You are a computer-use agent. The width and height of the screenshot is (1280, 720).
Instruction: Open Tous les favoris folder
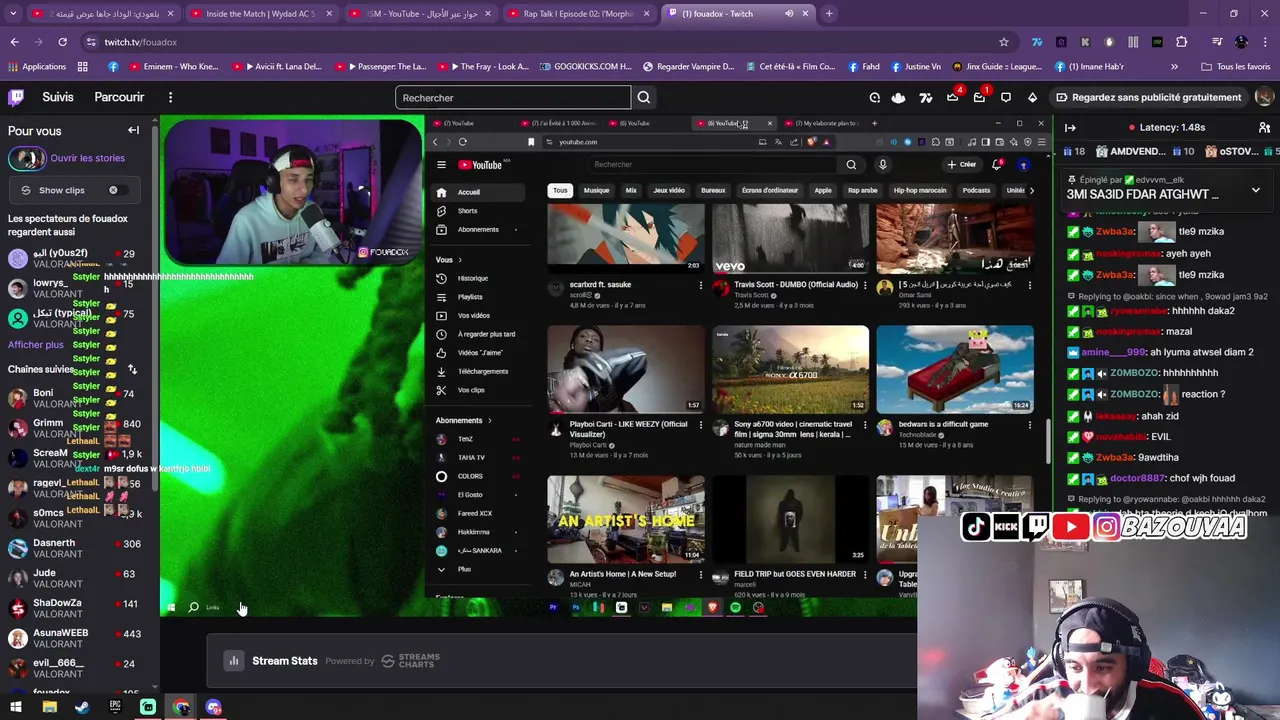tap(1235, 67)
